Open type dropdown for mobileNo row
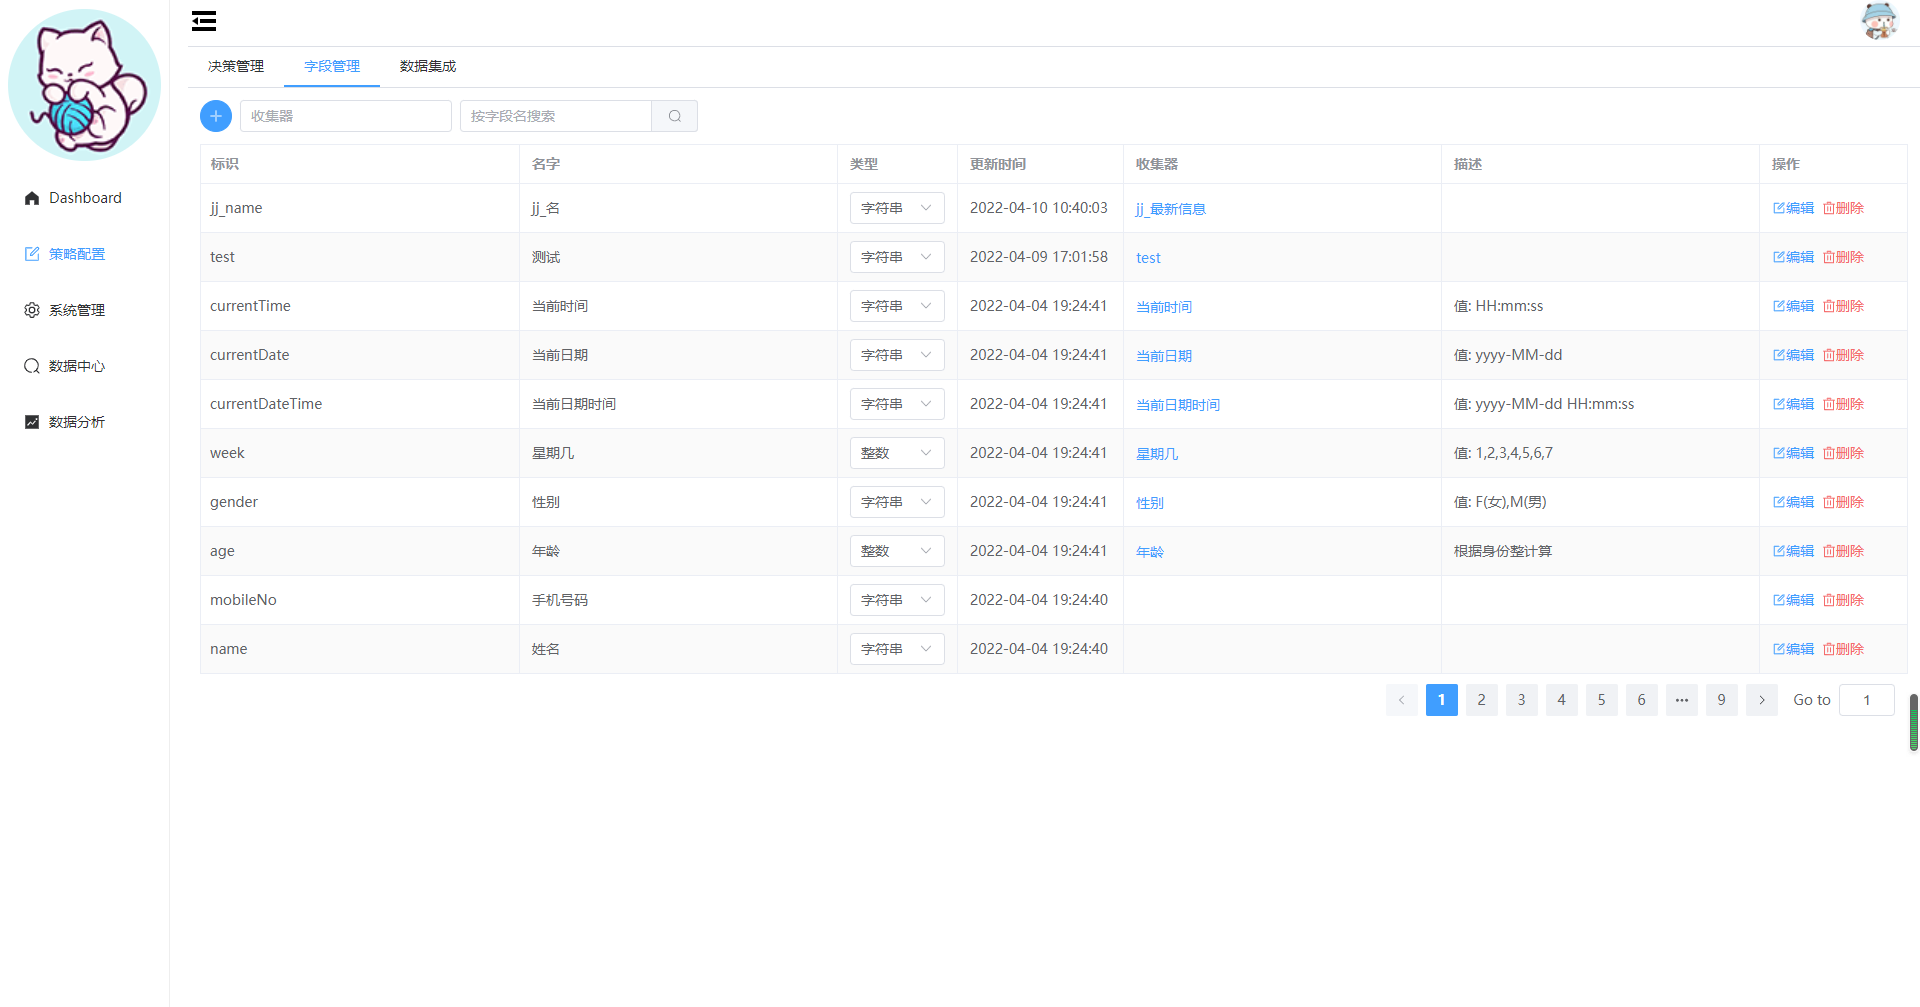The image size is (1920, 1007). tap(897, 600)
